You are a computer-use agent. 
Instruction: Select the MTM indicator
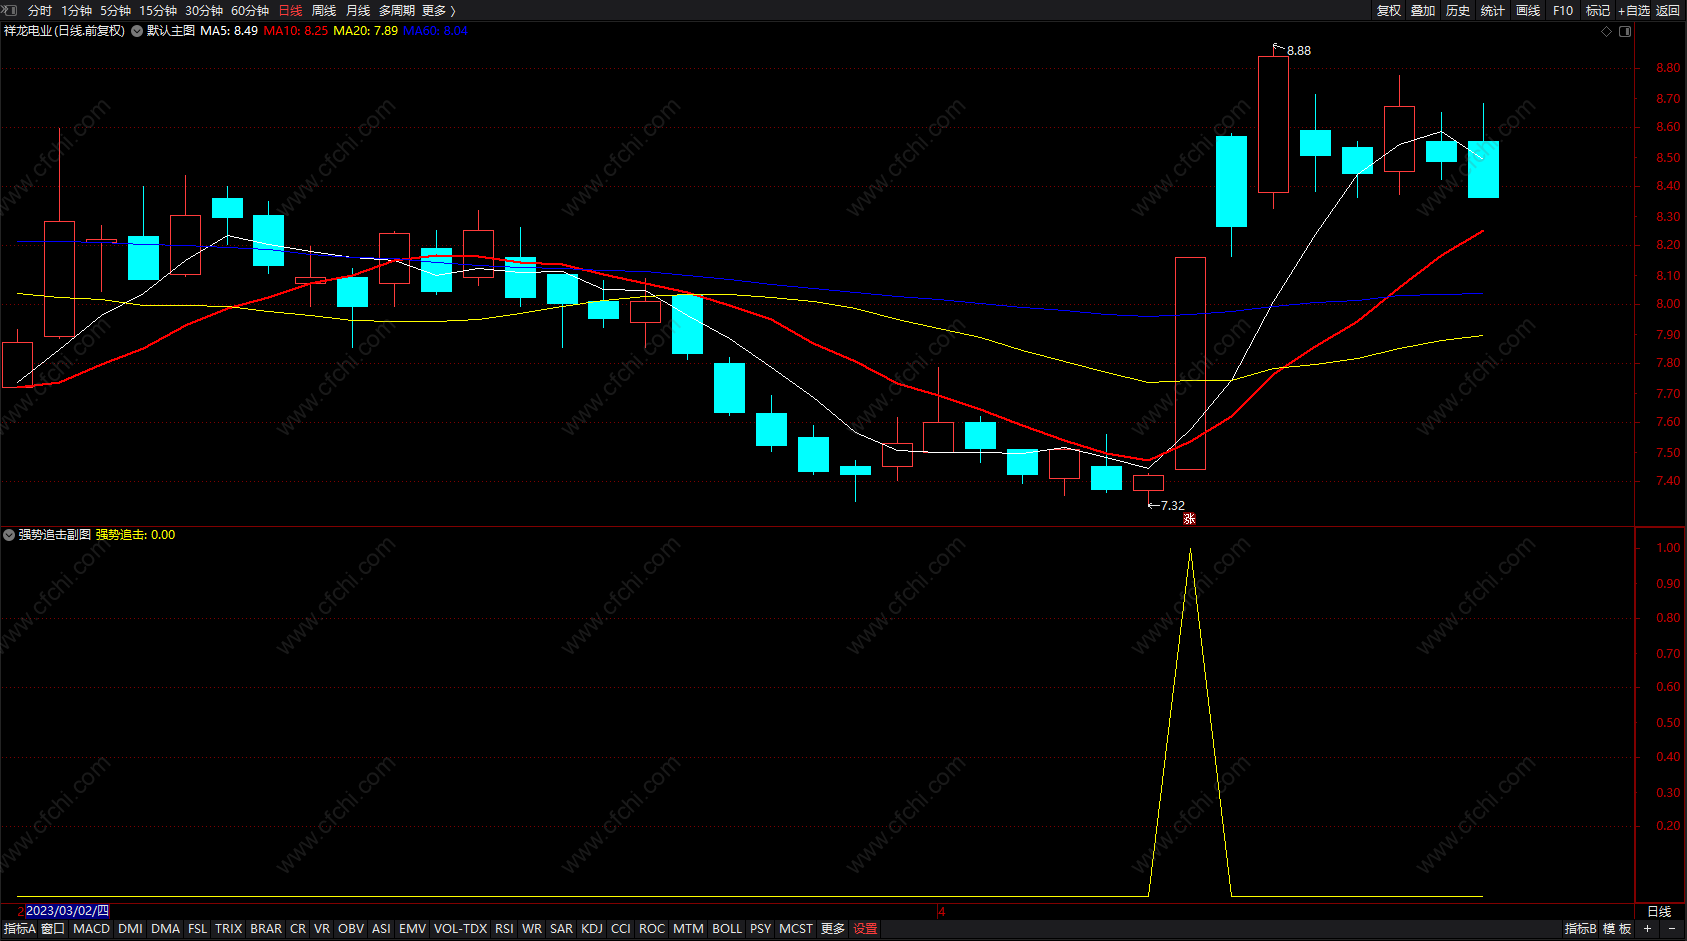click(x=688, y=928)
